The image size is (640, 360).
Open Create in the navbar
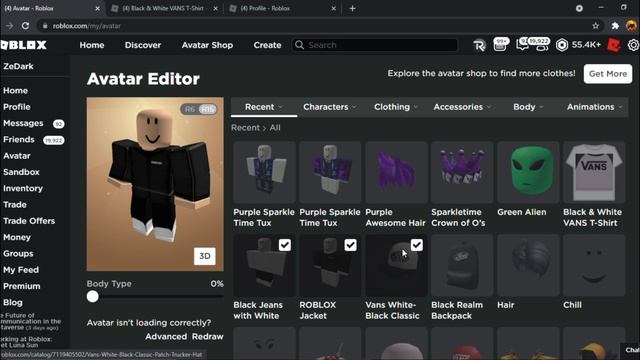tap(267, 45)
